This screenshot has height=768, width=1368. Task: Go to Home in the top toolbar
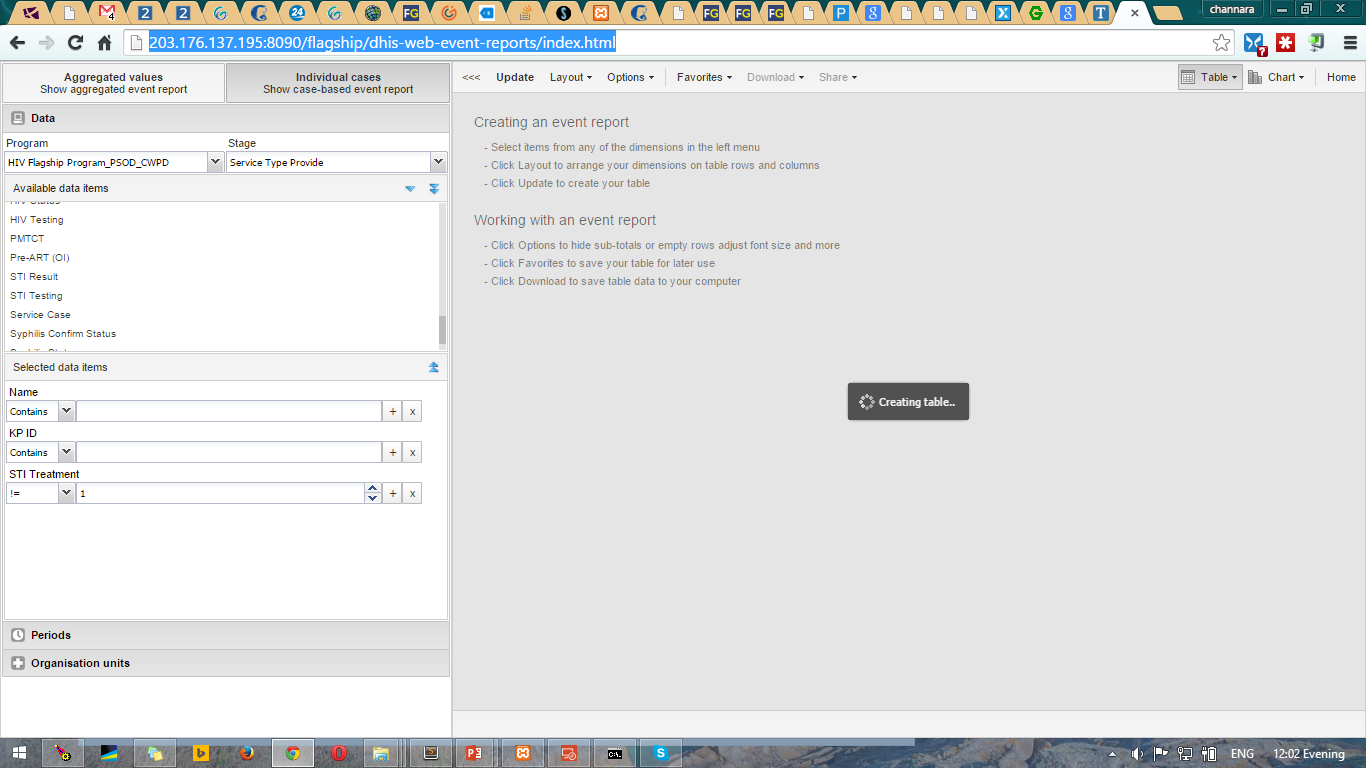point(1341,77)
